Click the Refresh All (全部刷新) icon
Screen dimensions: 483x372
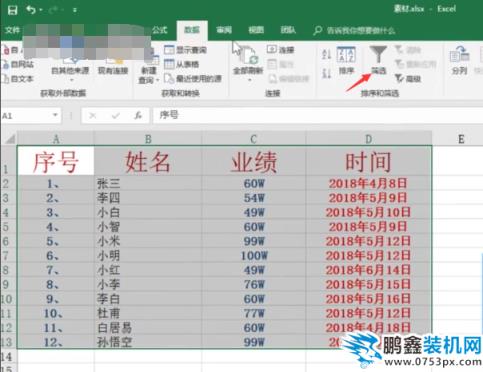pos(248,55)
